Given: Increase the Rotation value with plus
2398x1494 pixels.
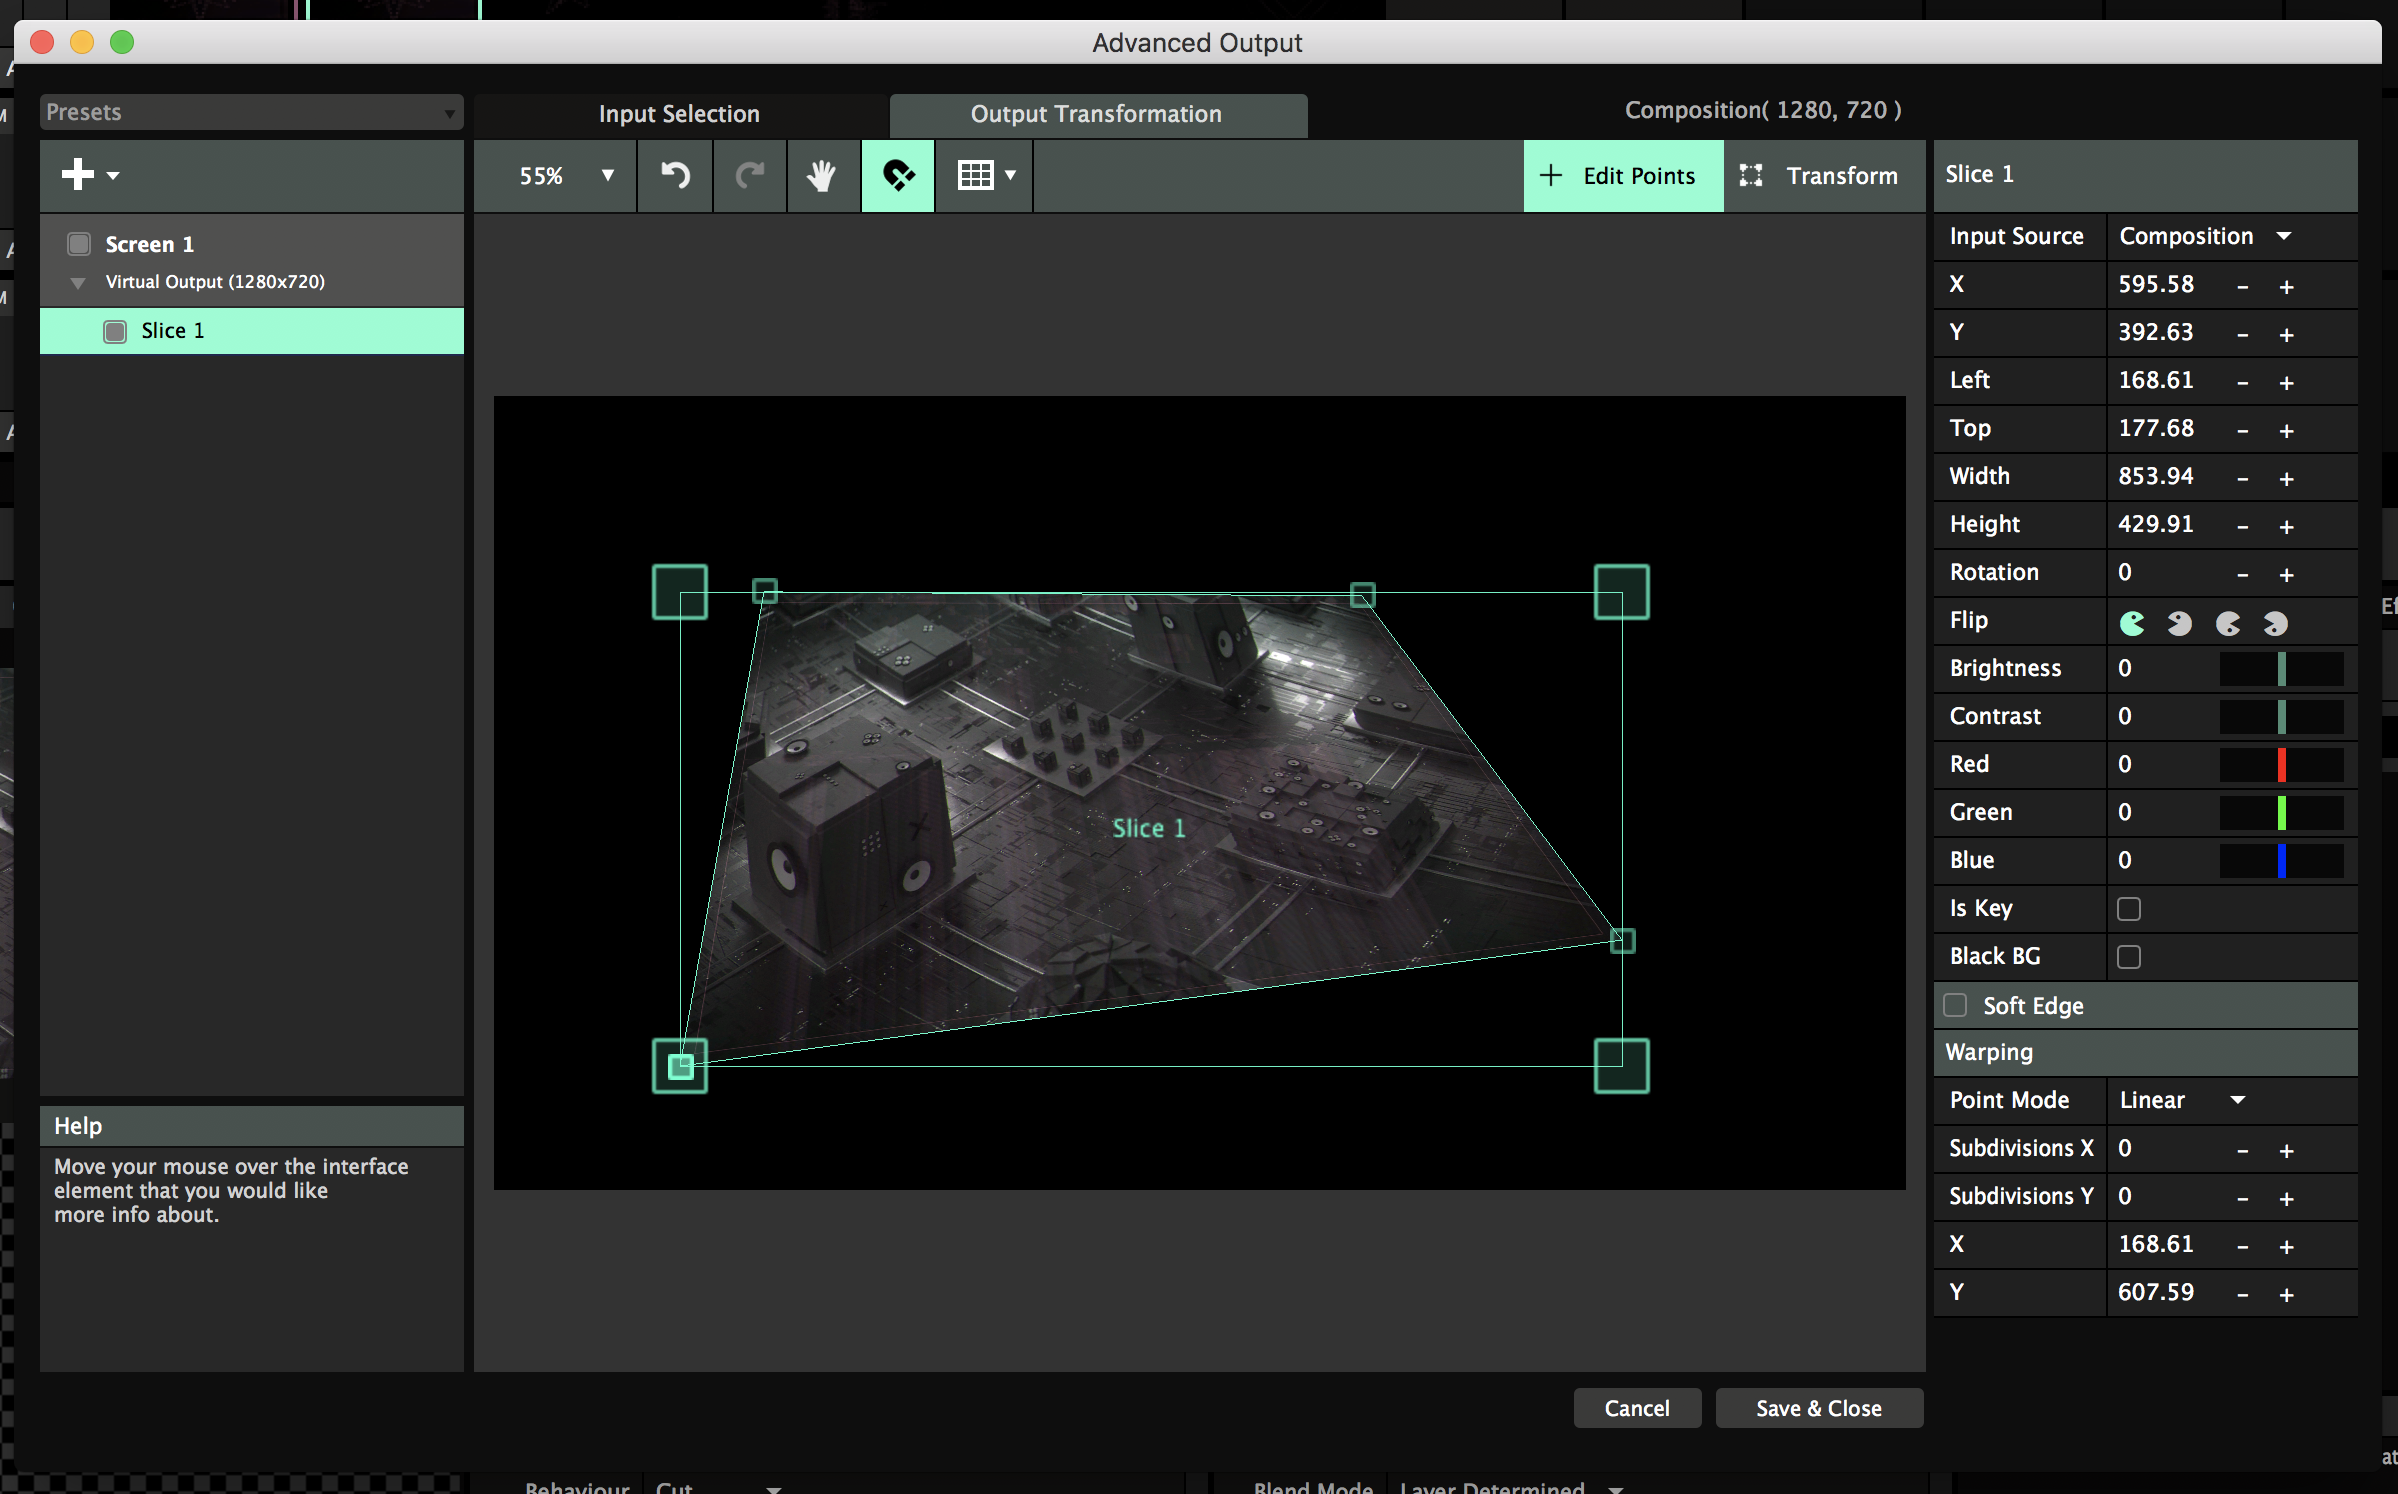Looking at the screenshot, I should pos(2286,574).
